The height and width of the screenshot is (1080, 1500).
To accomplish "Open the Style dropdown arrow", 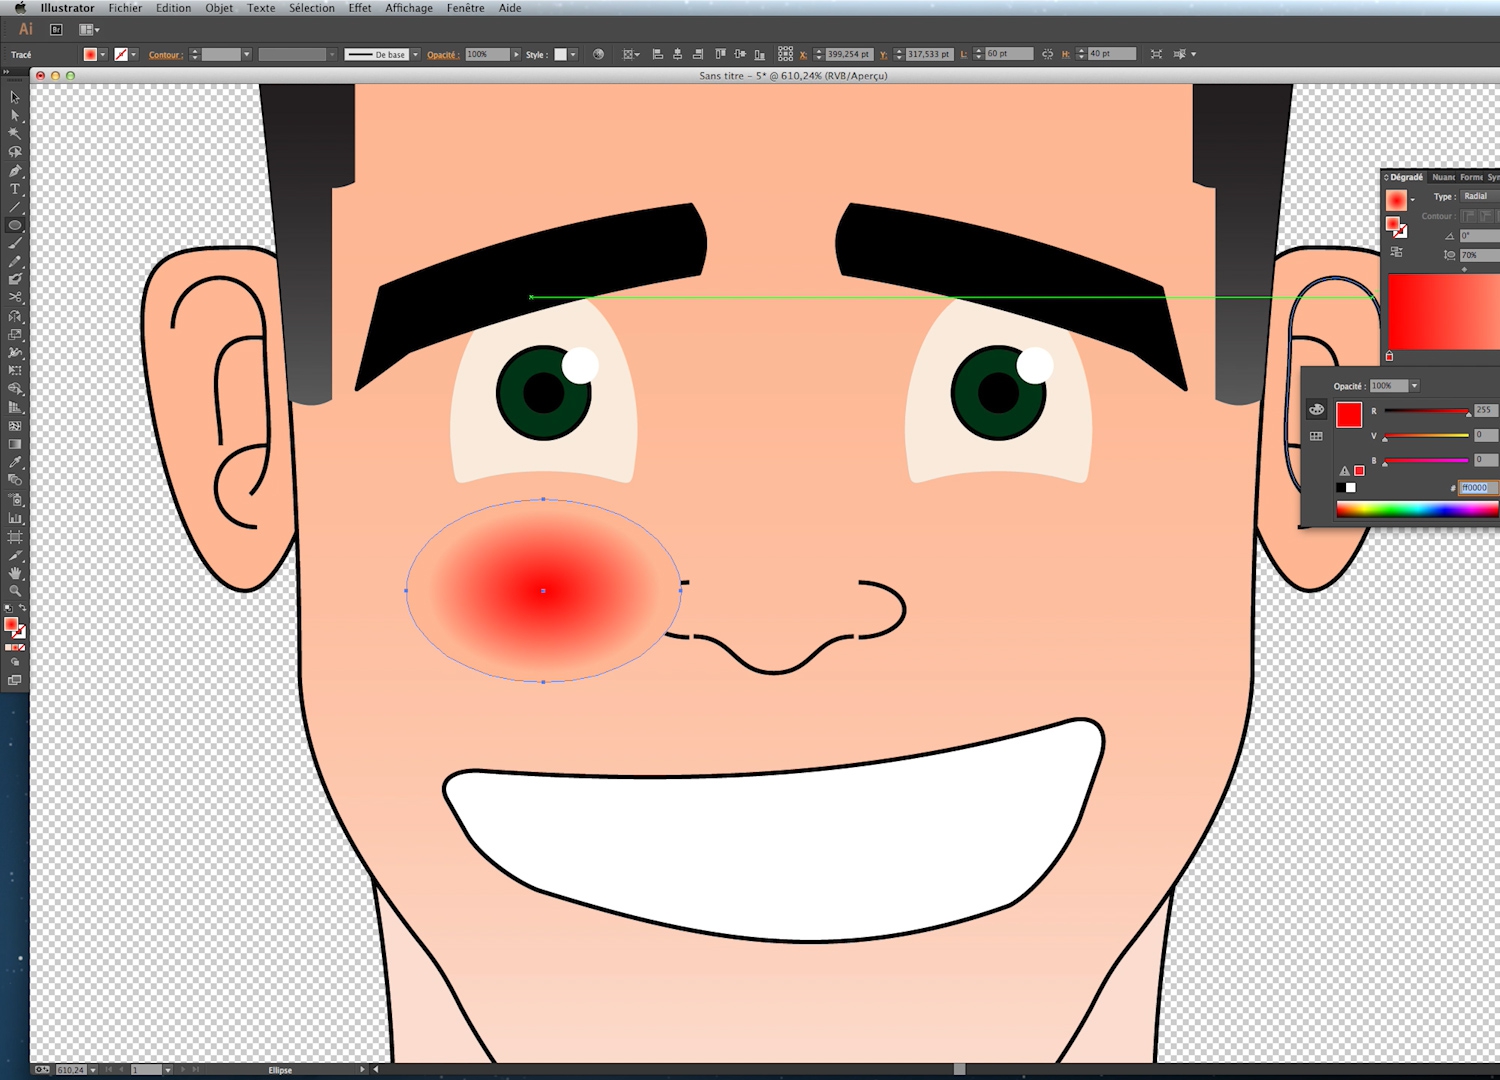I will [x=573, y=54].
